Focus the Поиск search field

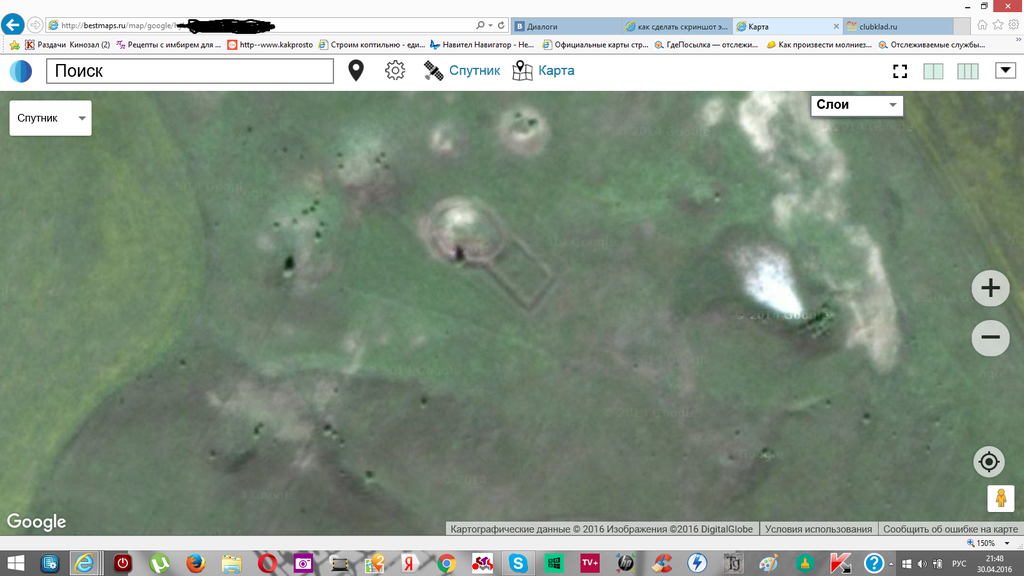coord(190,71)
